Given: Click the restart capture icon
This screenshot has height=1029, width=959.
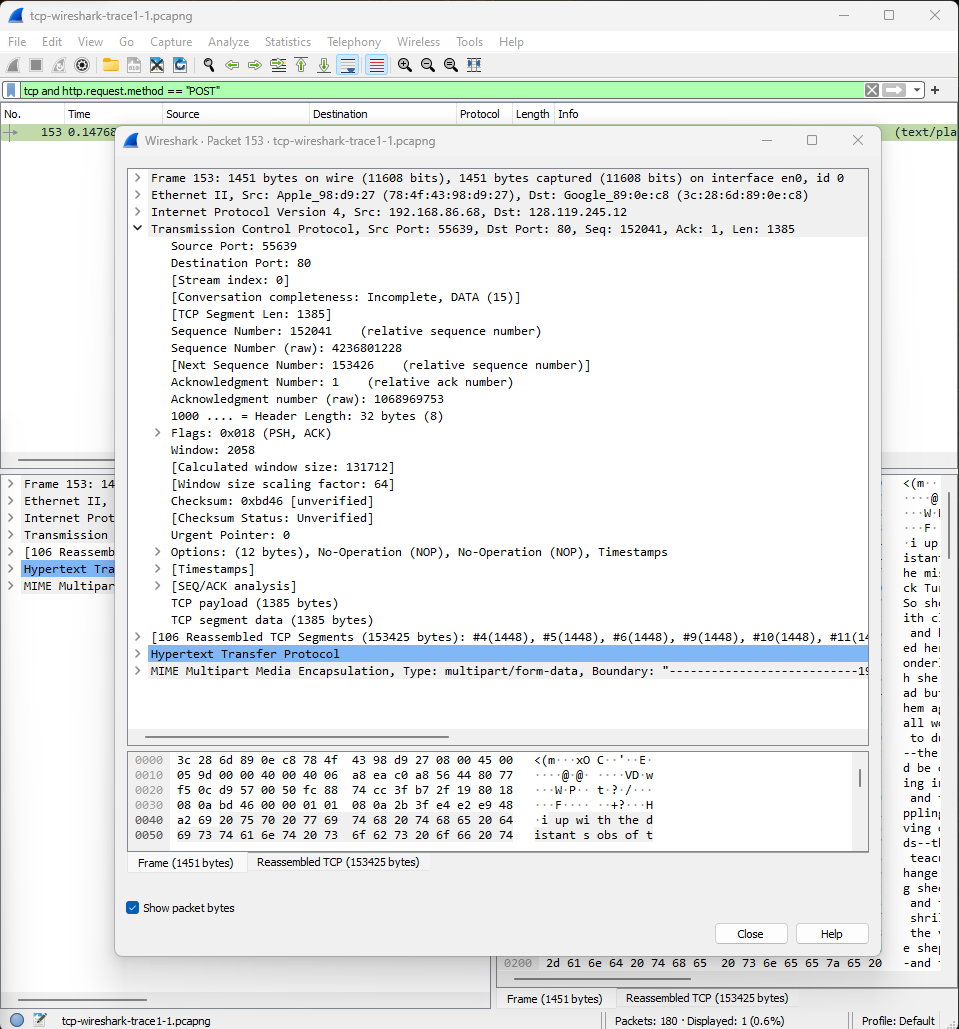Looking at the screenshot, I should coord(59,65).
